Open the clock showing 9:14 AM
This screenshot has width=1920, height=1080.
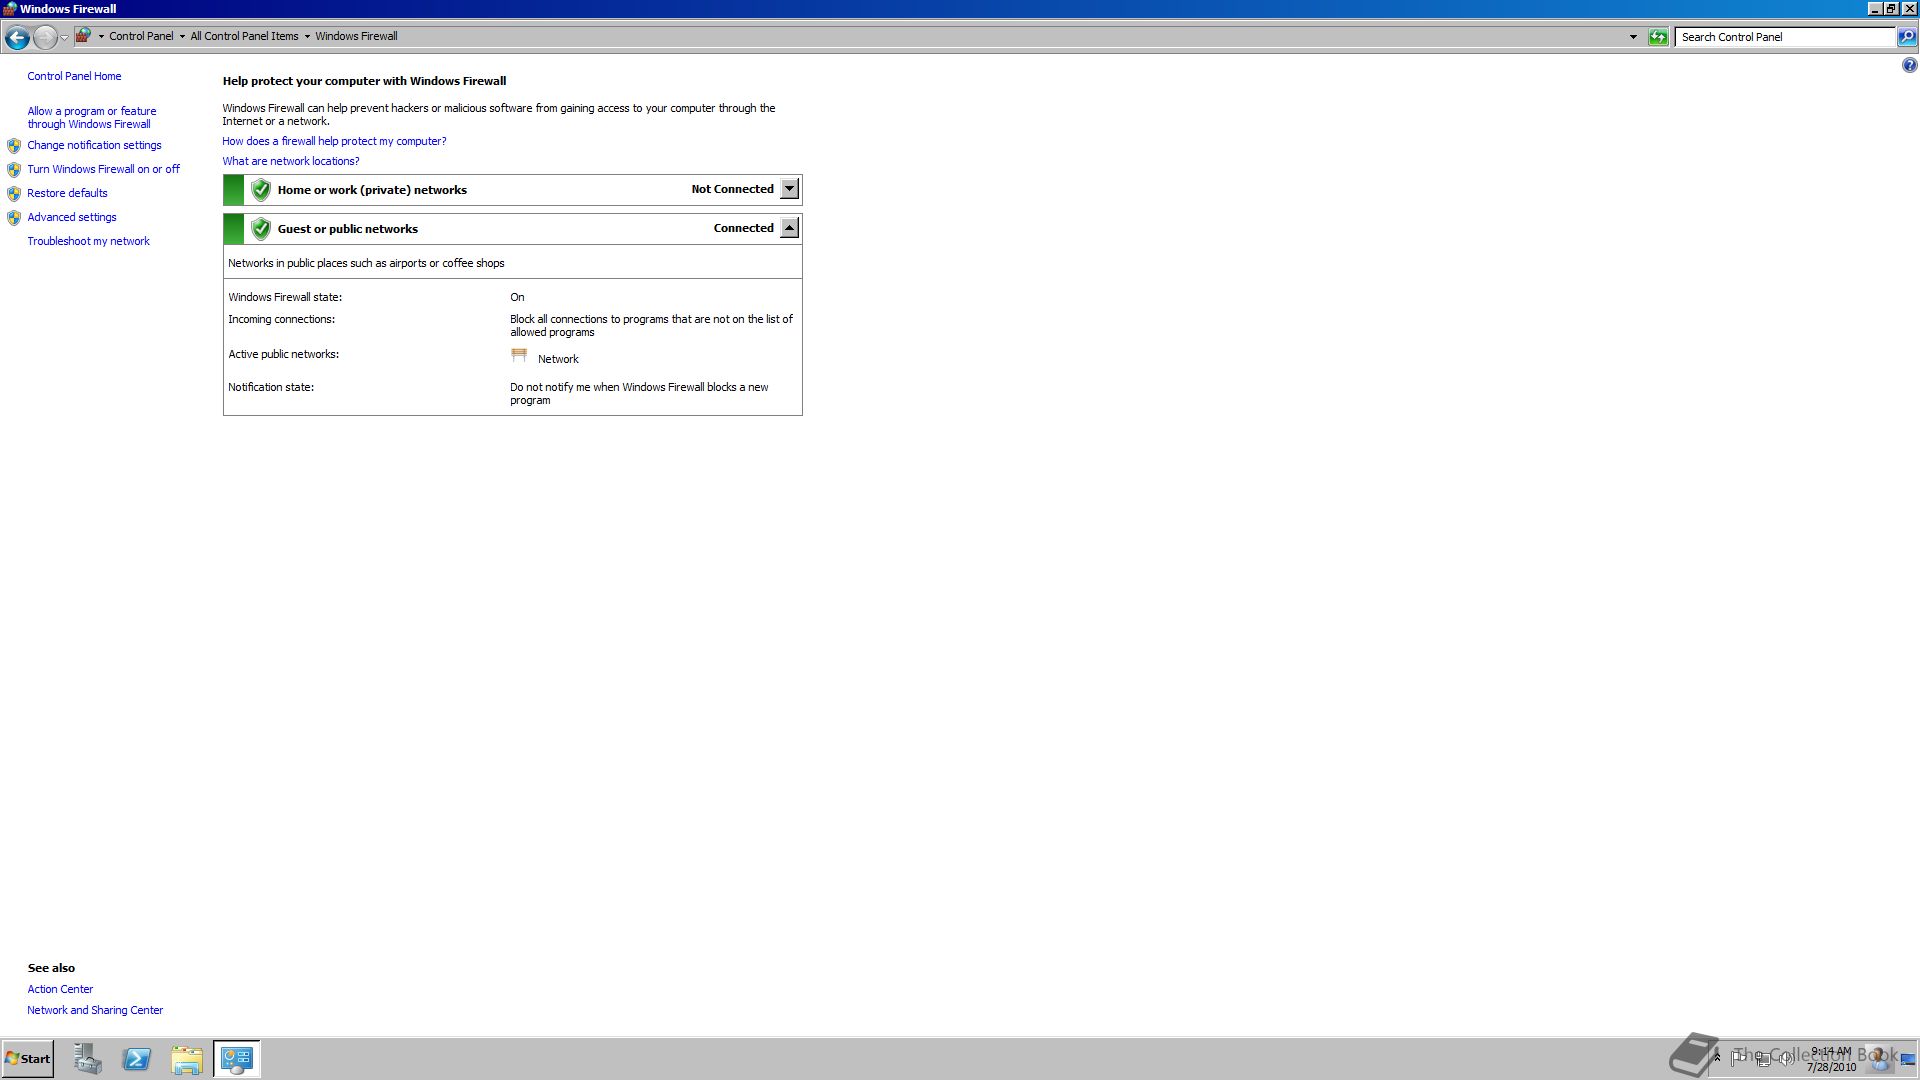(1831, 1059)
